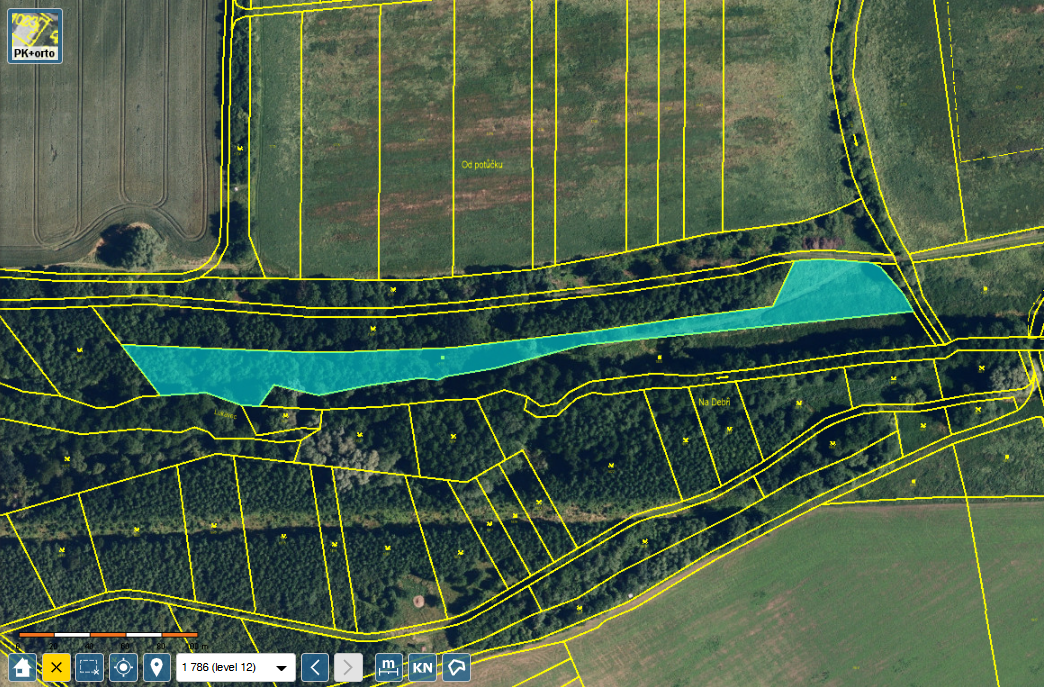Select the polygon drawing tool
The height and width of the screenshot is (687, 1044).
click(456, 667)
